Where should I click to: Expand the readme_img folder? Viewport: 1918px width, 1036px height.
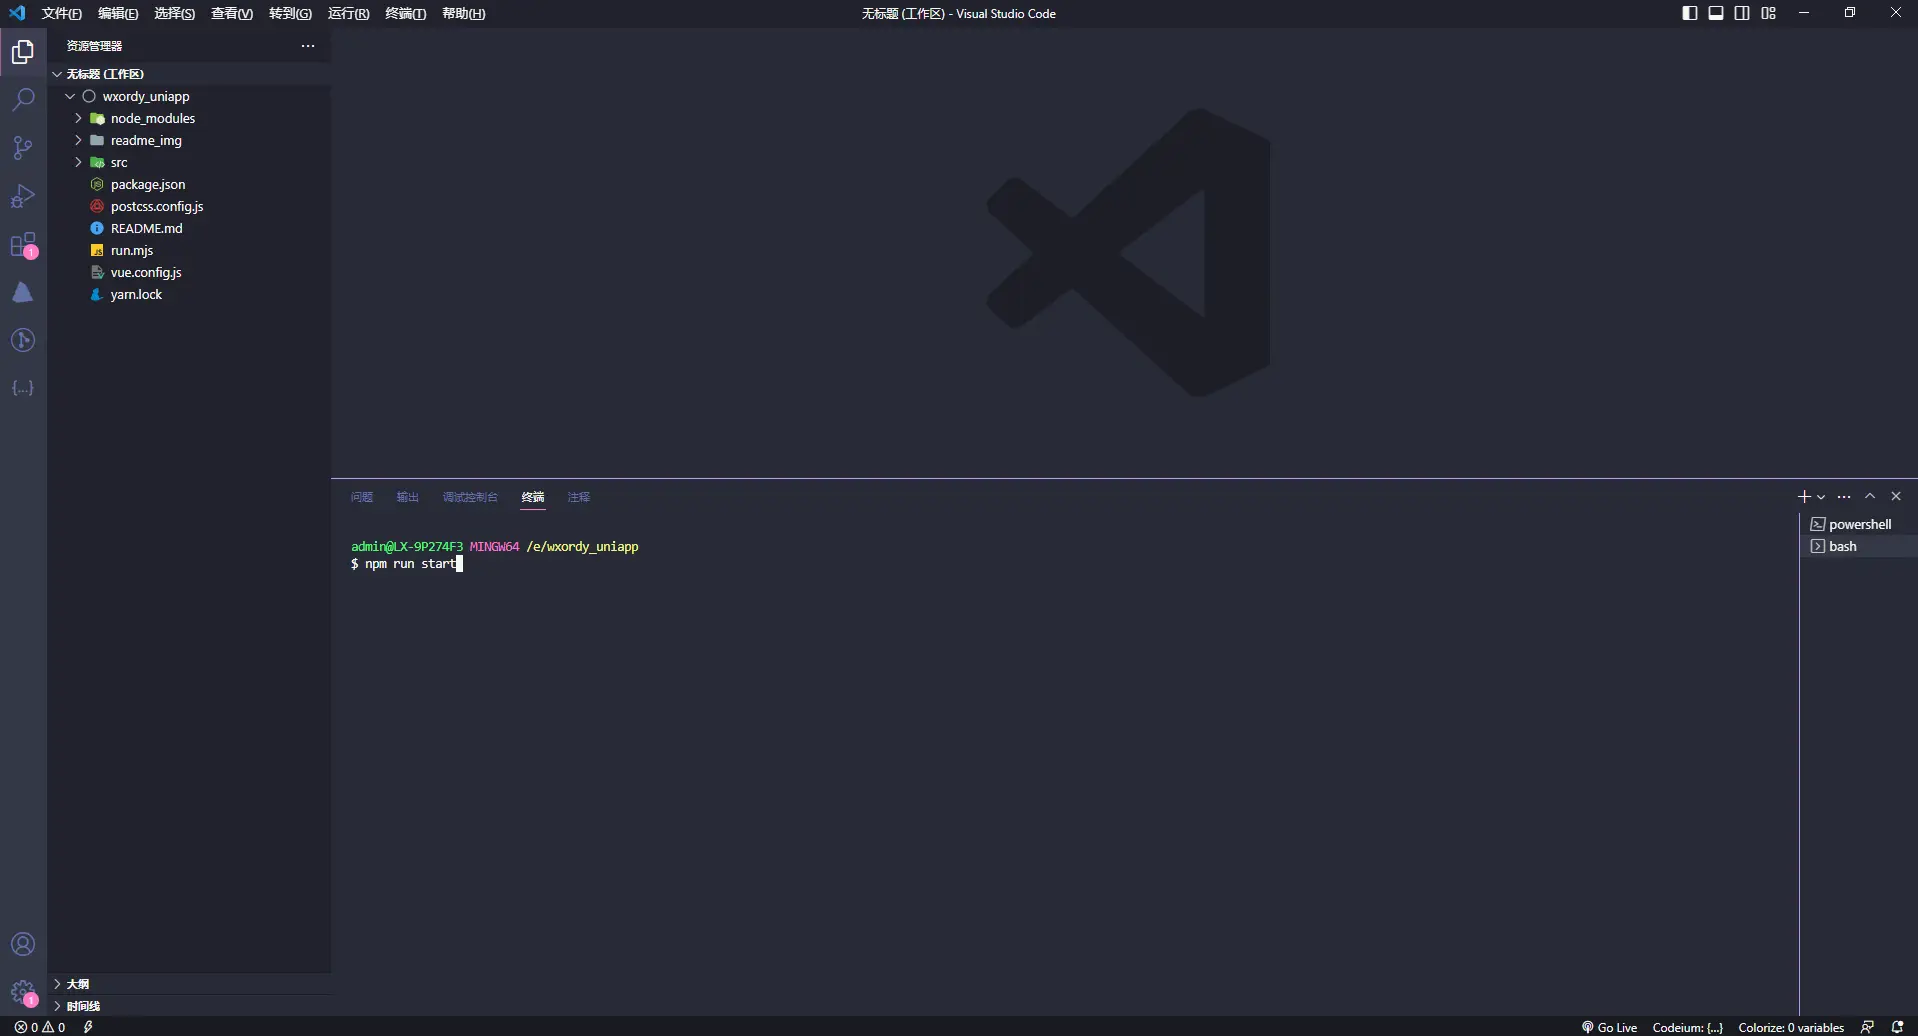78,140
